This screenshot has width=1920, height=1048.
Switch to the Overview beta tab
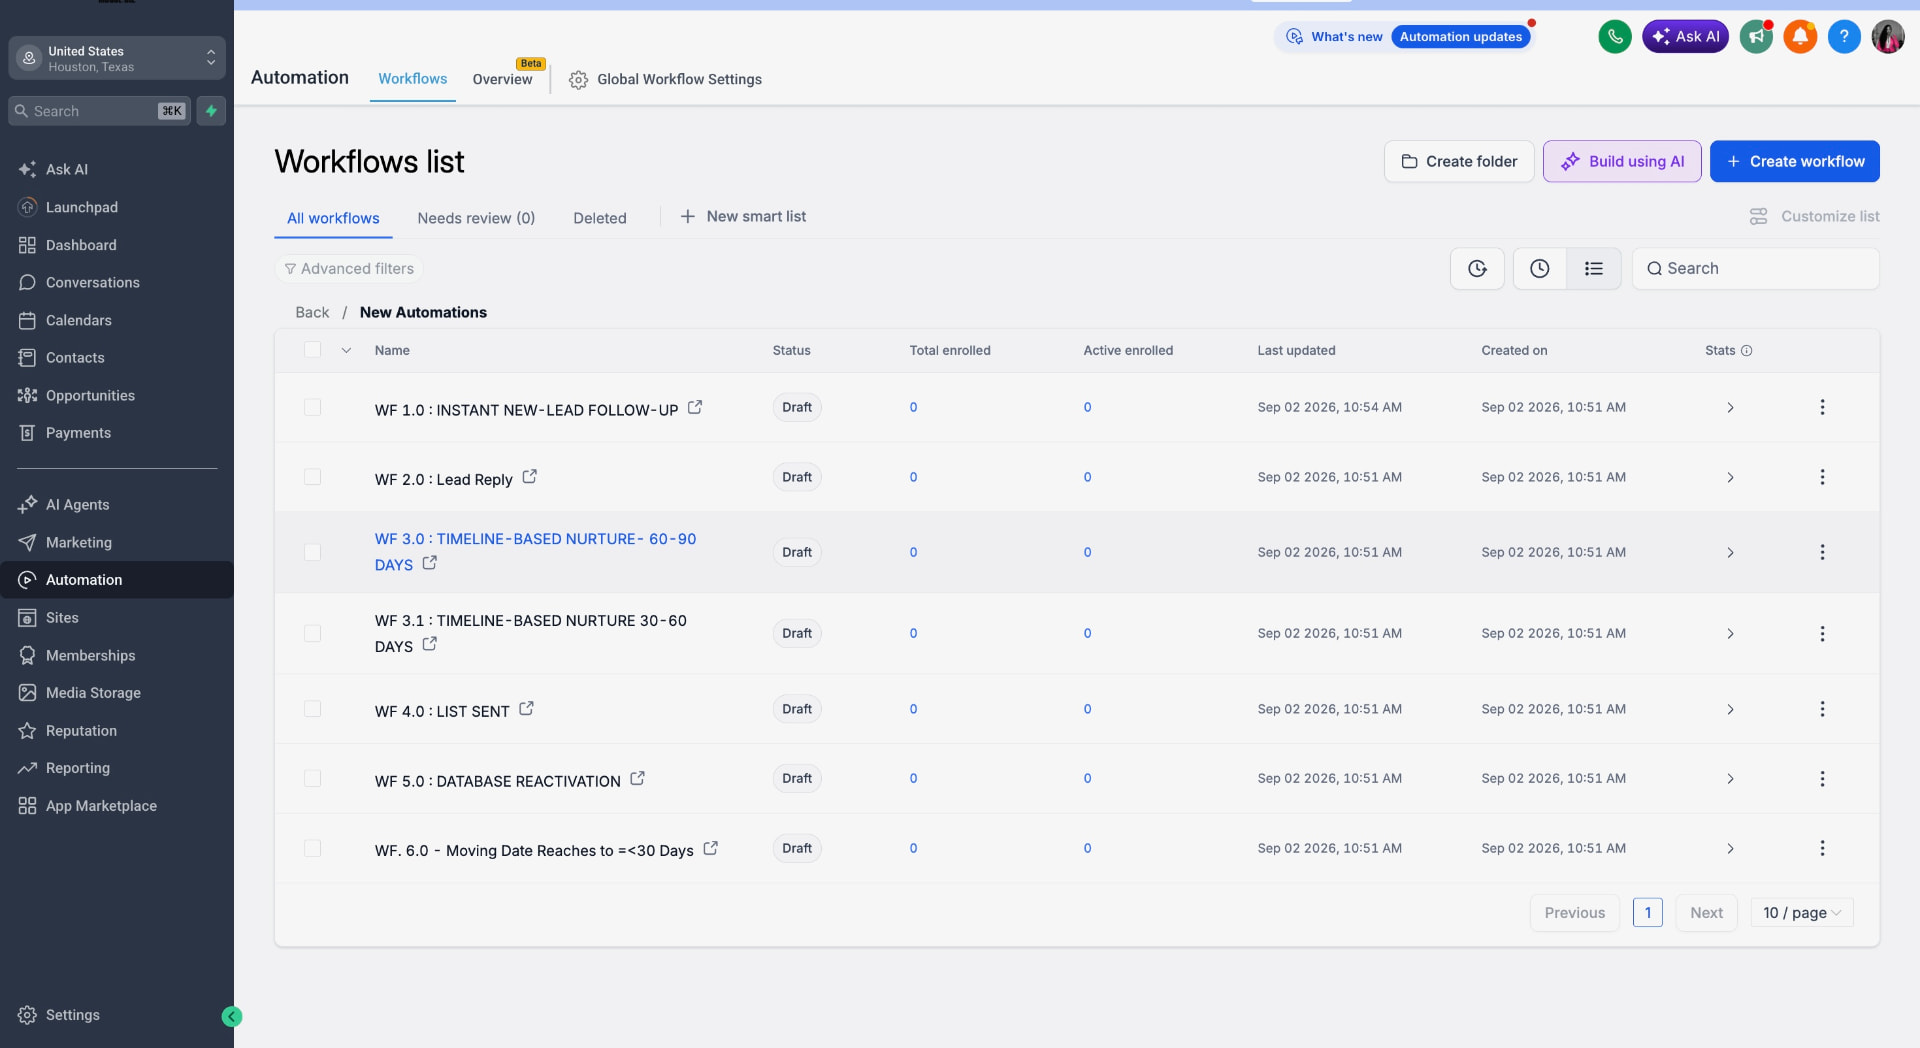coord(502,79)
